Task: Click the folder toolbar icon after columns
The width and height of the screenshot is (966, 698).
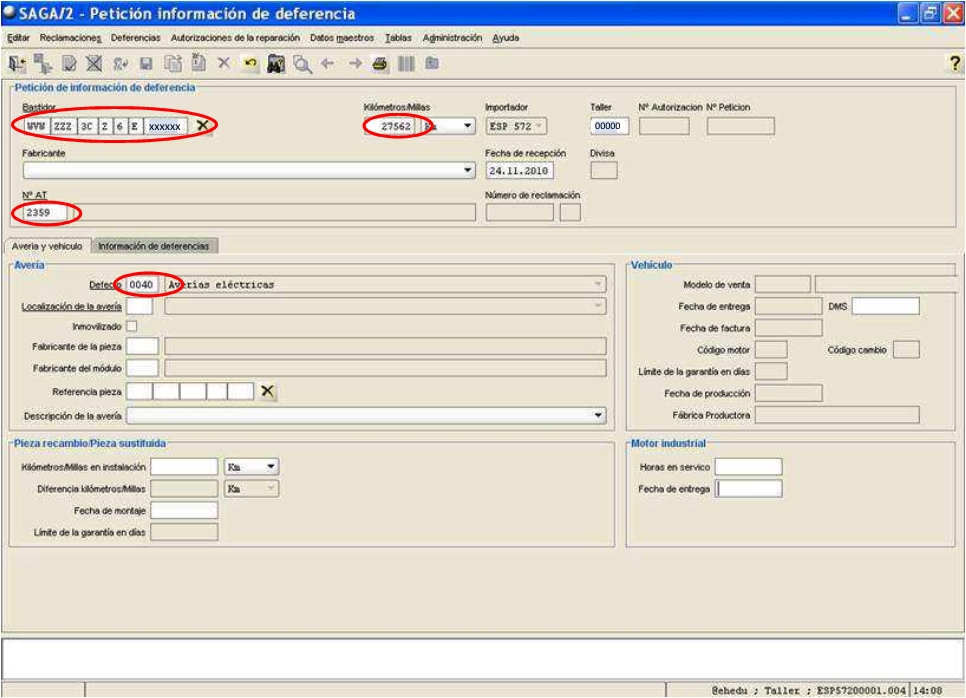Action: coord(432,63)
